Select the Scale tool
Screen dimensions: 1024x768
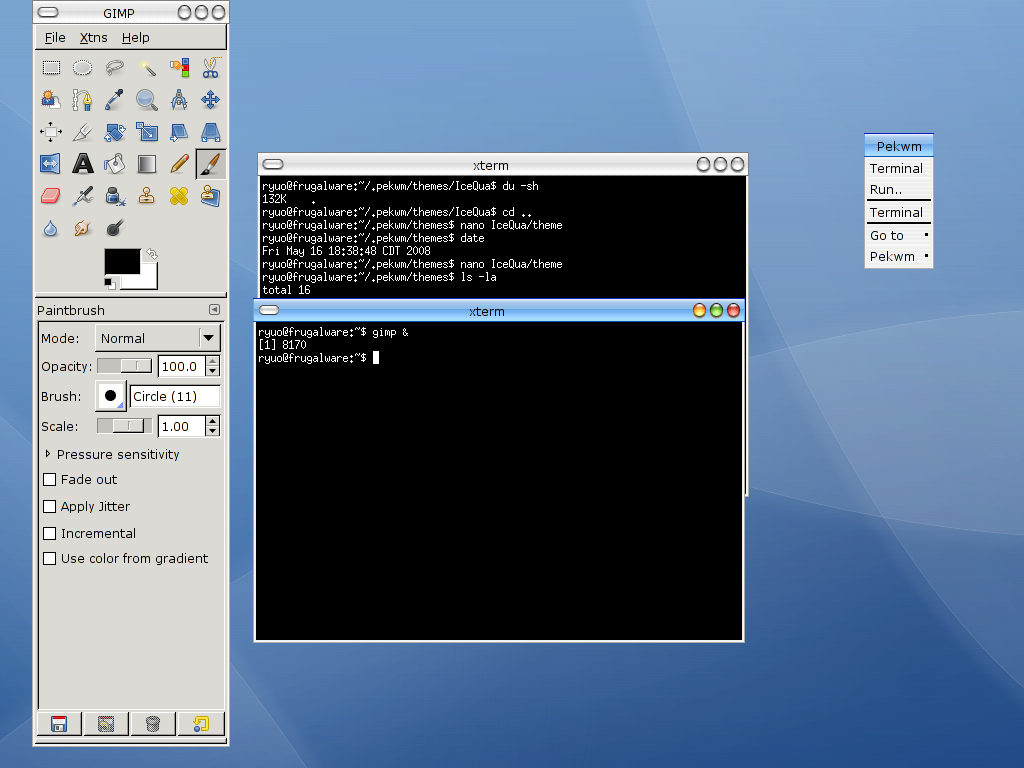pos(146,131)
